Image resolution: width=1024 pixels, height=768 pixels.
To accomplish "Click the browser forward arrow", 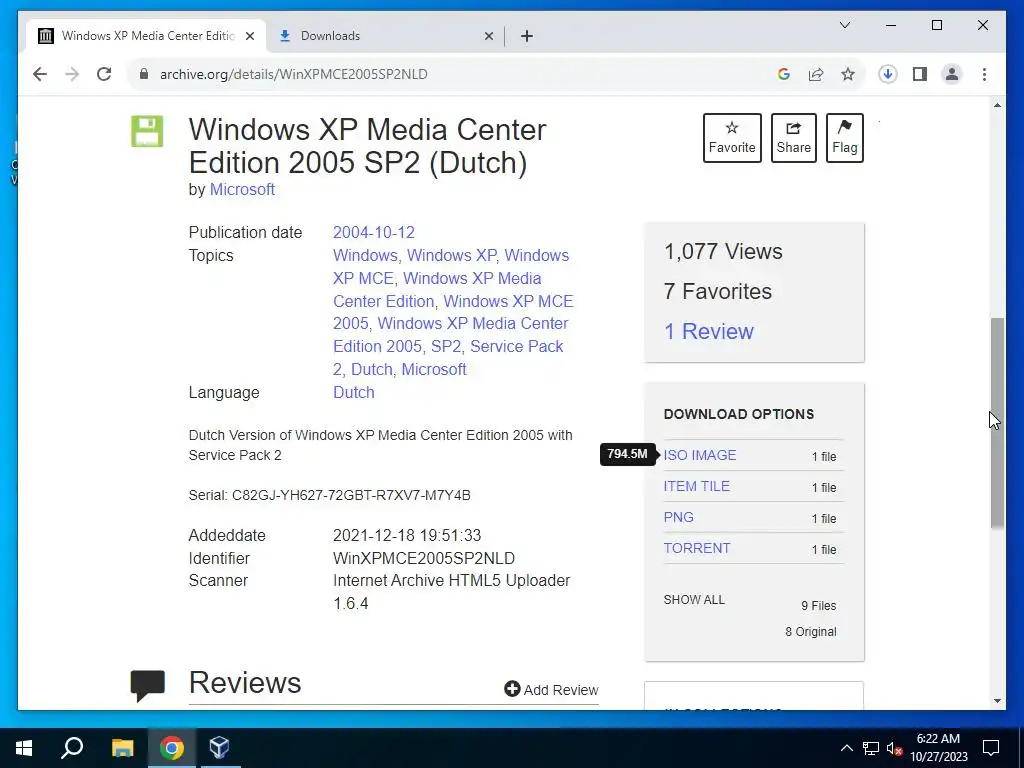I will point(72,74).
